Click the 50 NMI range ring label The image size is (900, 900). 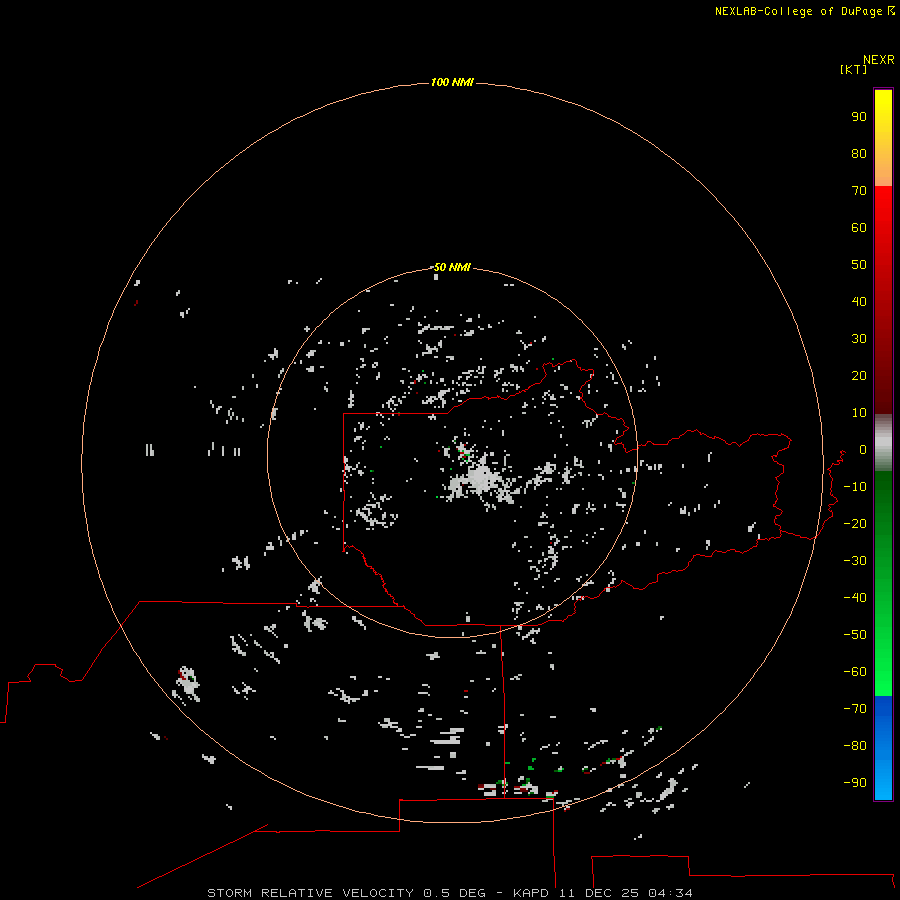452,267
